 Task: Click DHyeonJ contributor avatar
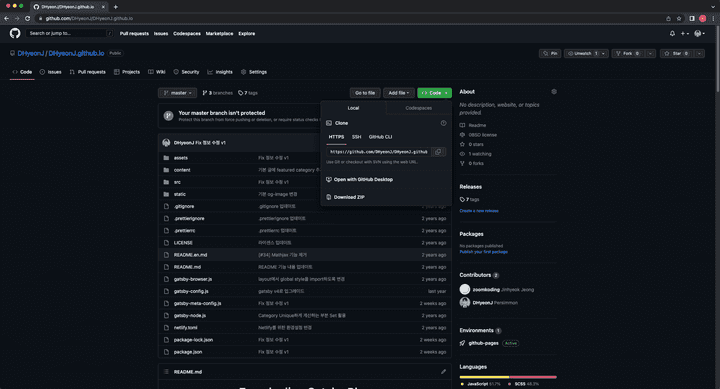(465, 302)
